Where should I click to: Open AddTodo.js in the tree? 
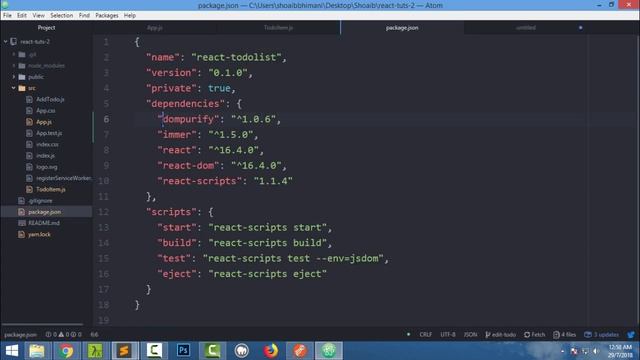[50, 99]
